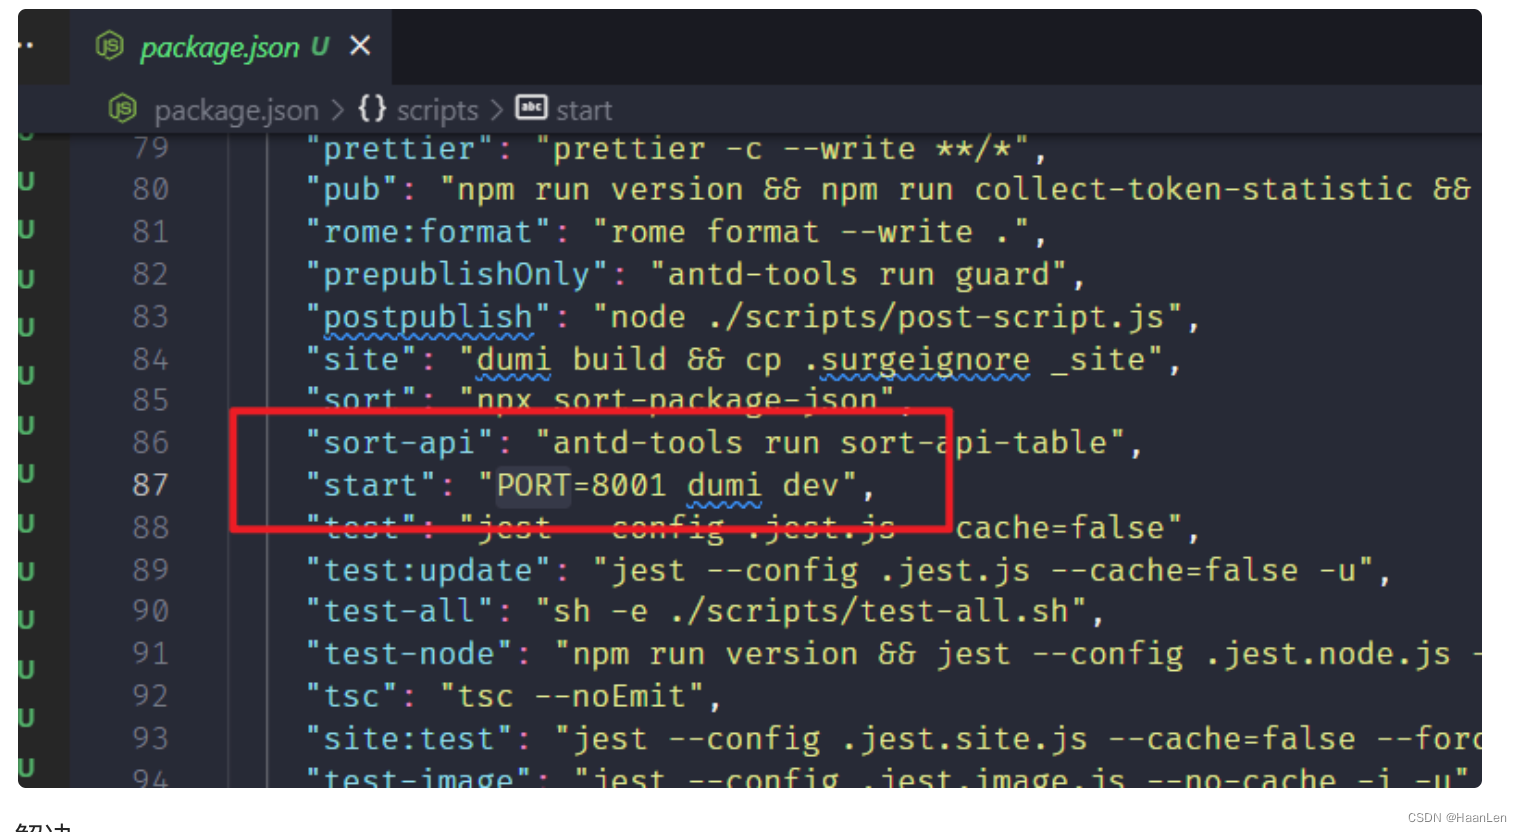Click the nodejs icon in breadcrumb
1522x832 pixels.
(x=122, y=108)
